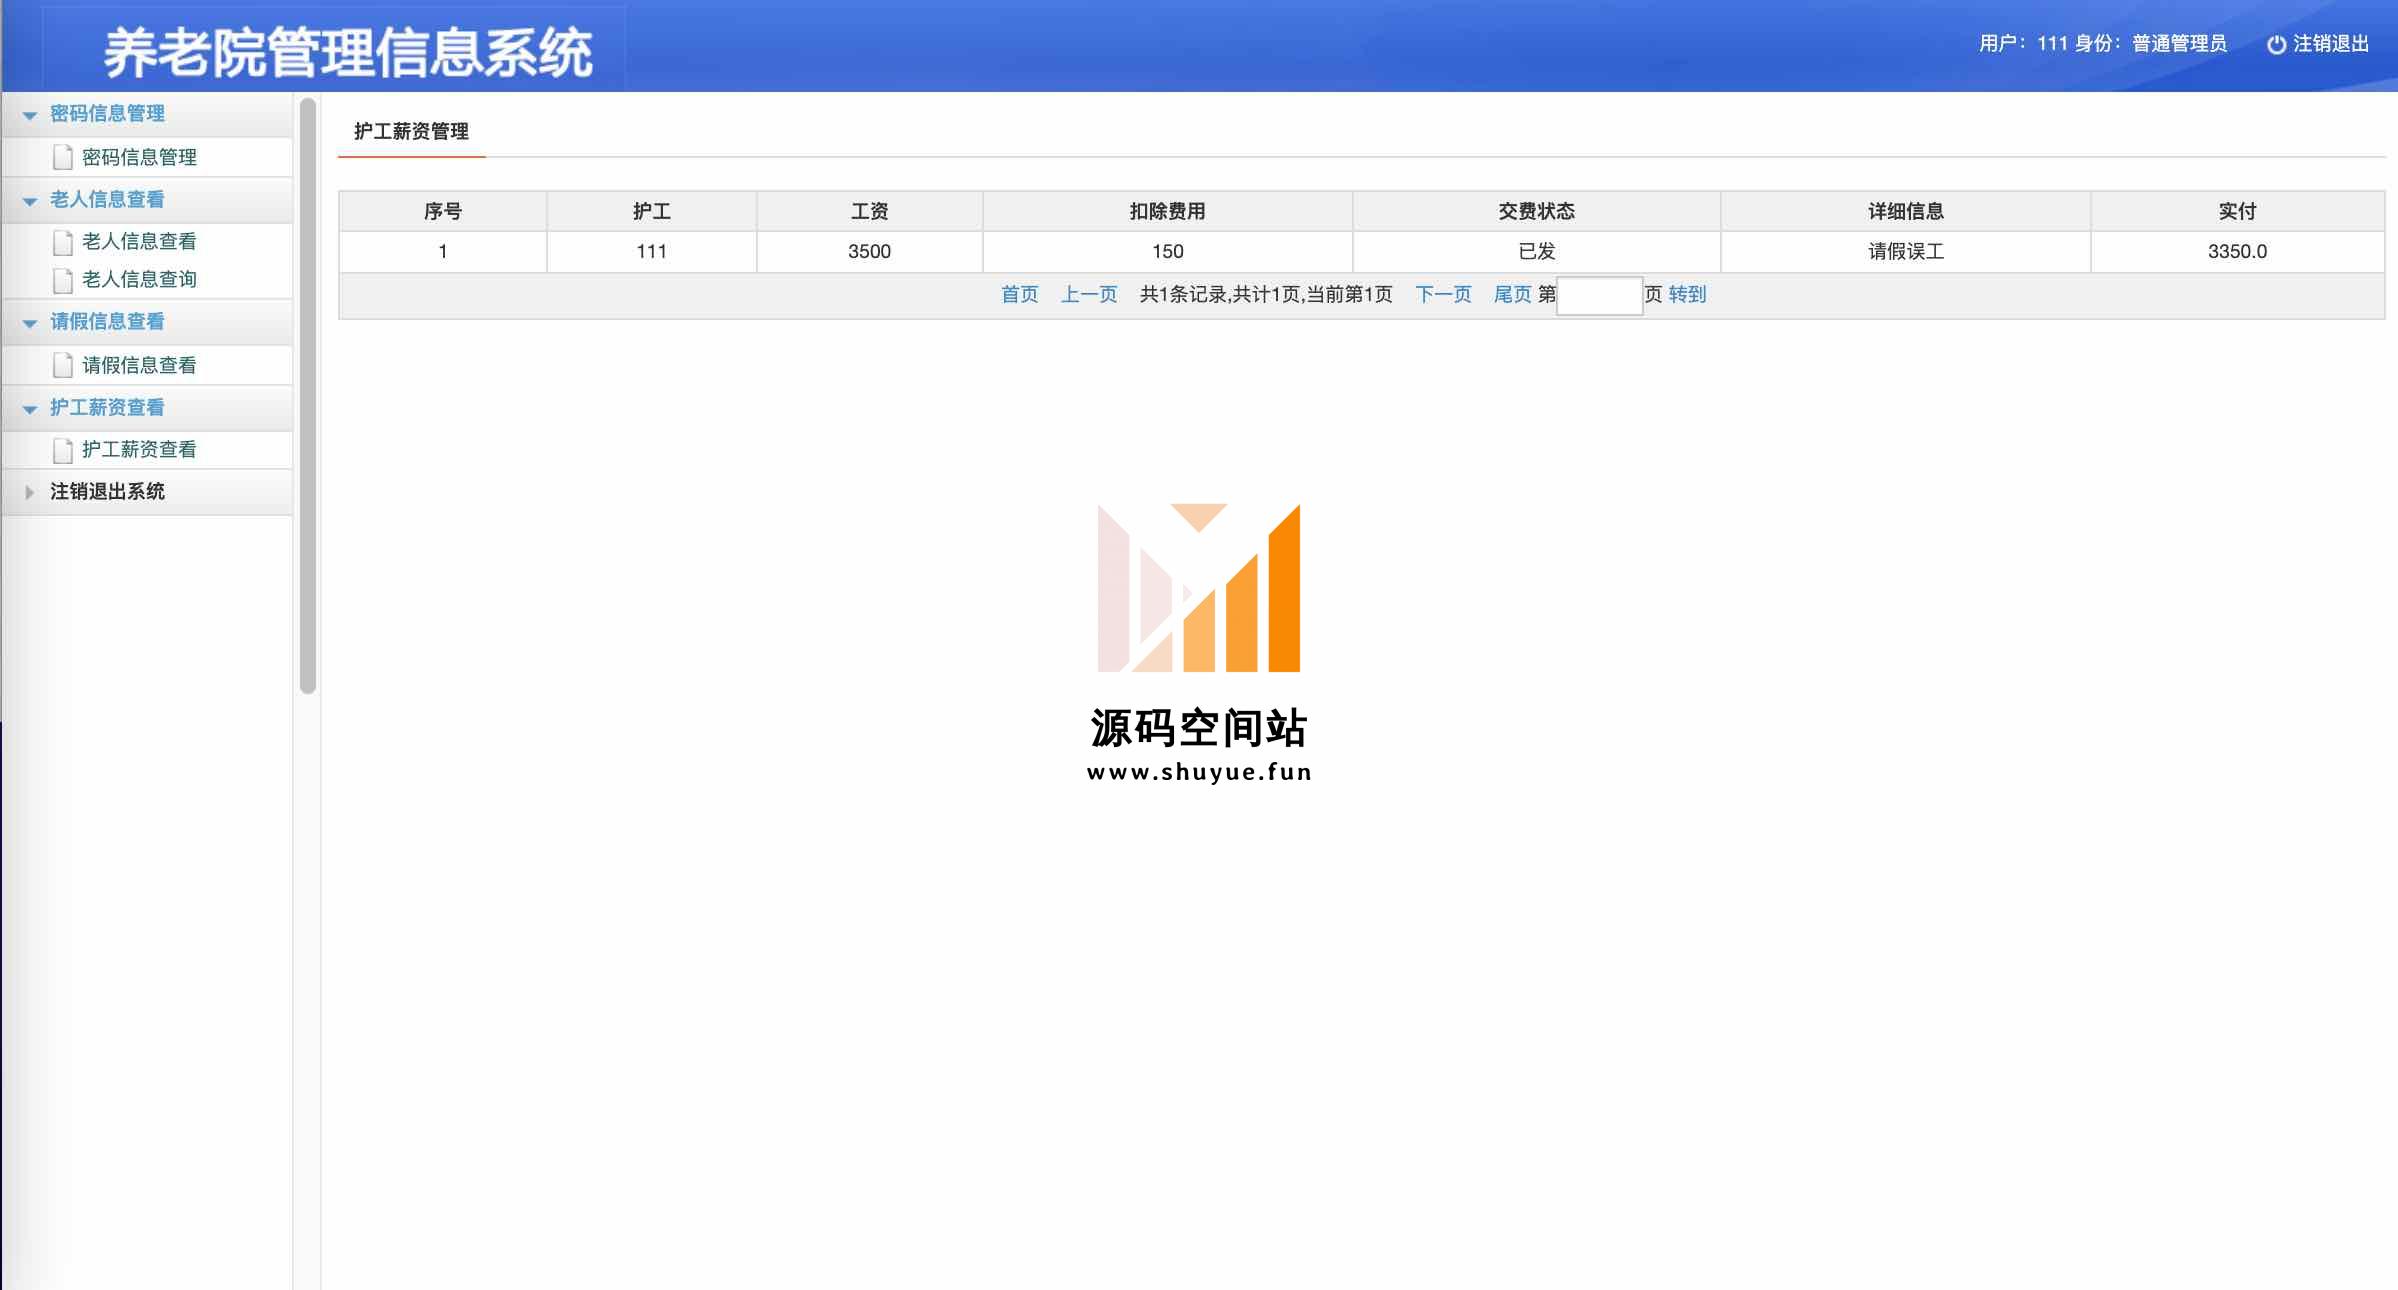
Task: Open 请假信息查看 sub-item in sidebar
Action: [139, 365]
